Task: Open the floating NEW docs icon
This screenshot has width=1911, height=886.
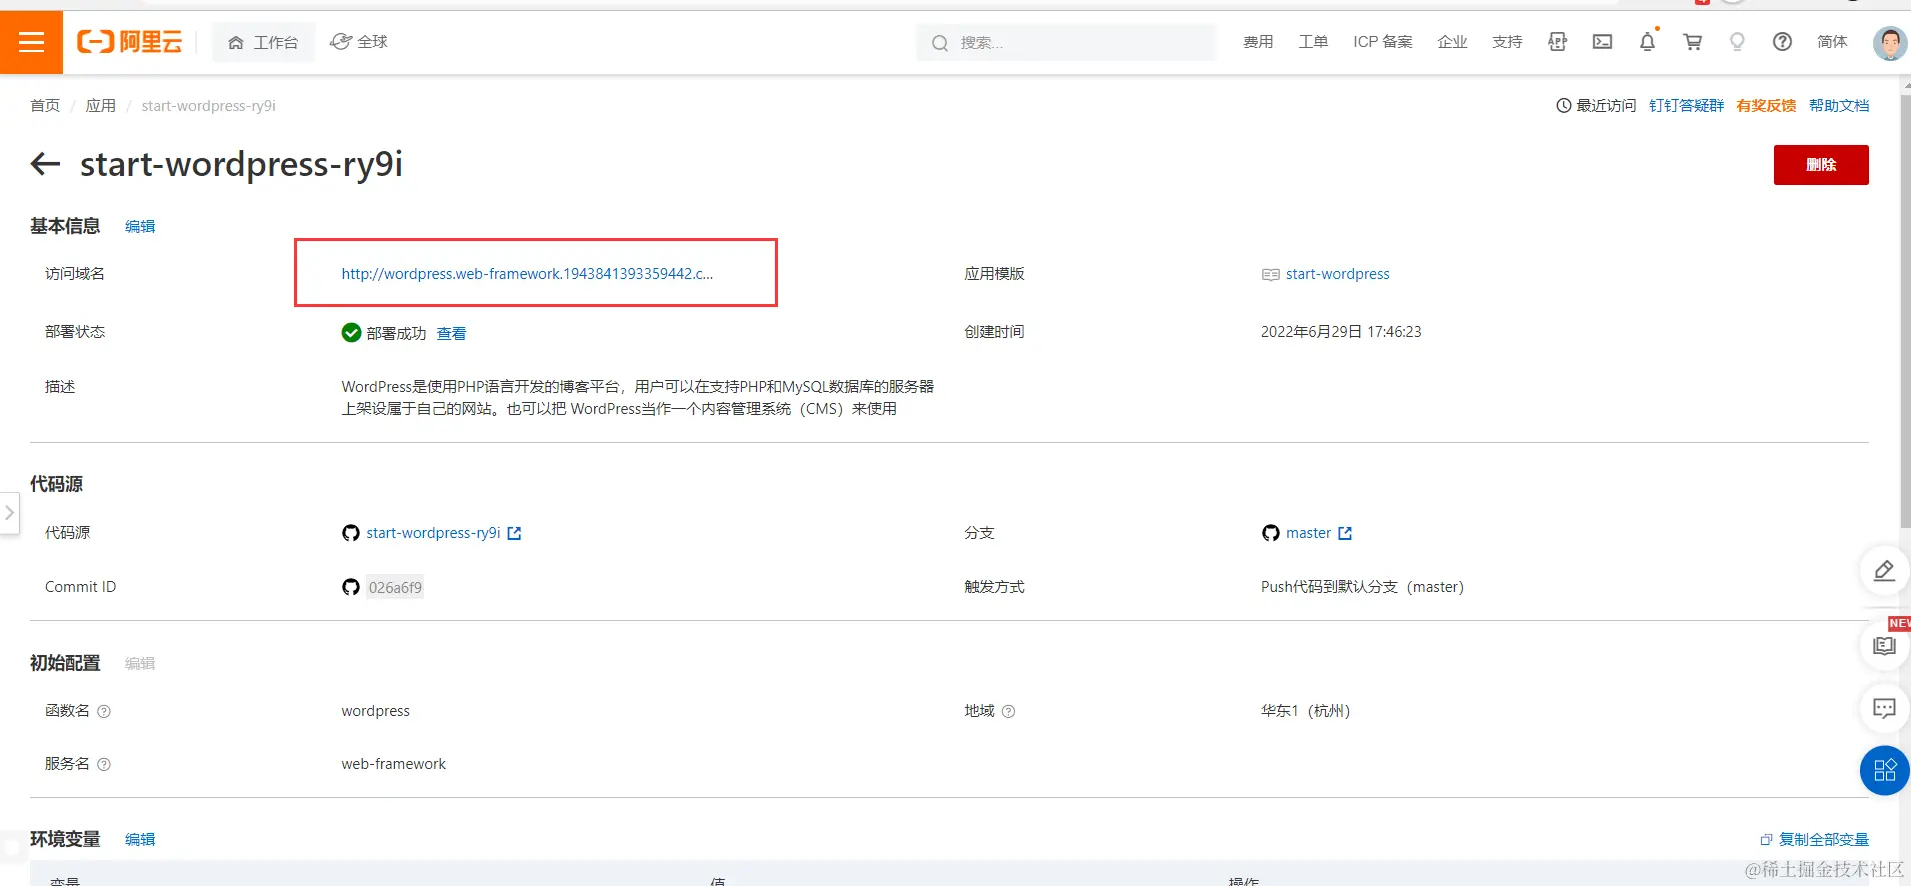Action: pos(1884,646)
